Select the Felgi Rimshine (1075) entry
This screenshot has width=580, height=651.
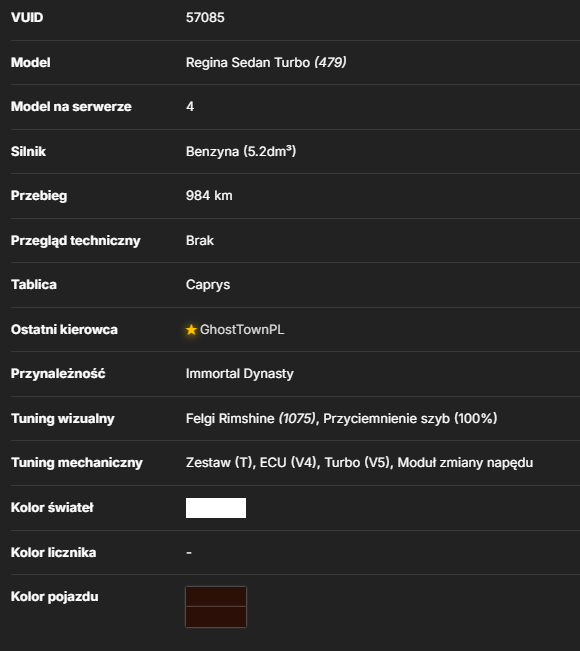pos(251,418)
